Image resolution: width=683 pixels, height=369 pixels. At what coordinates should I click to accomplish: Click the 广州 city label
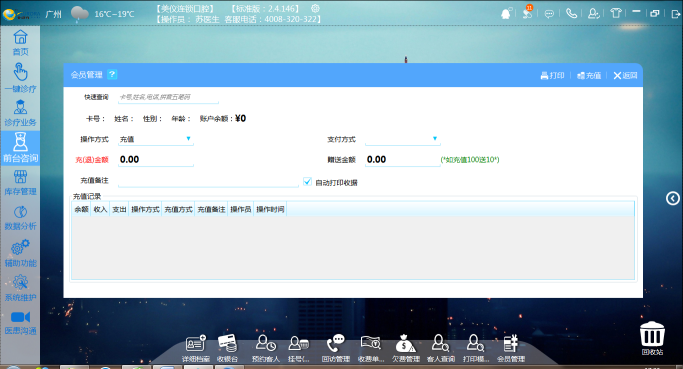[54, 14]
